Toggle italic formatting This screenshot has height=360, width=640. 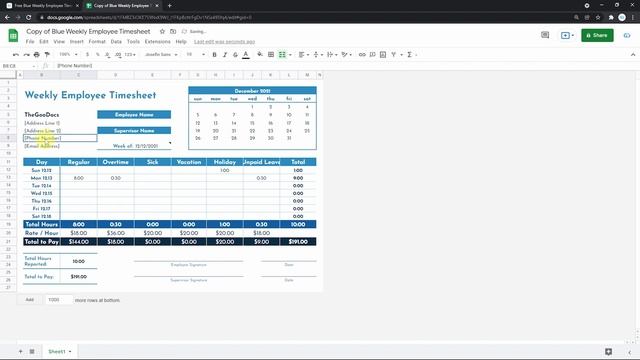[x=225, y=55]
